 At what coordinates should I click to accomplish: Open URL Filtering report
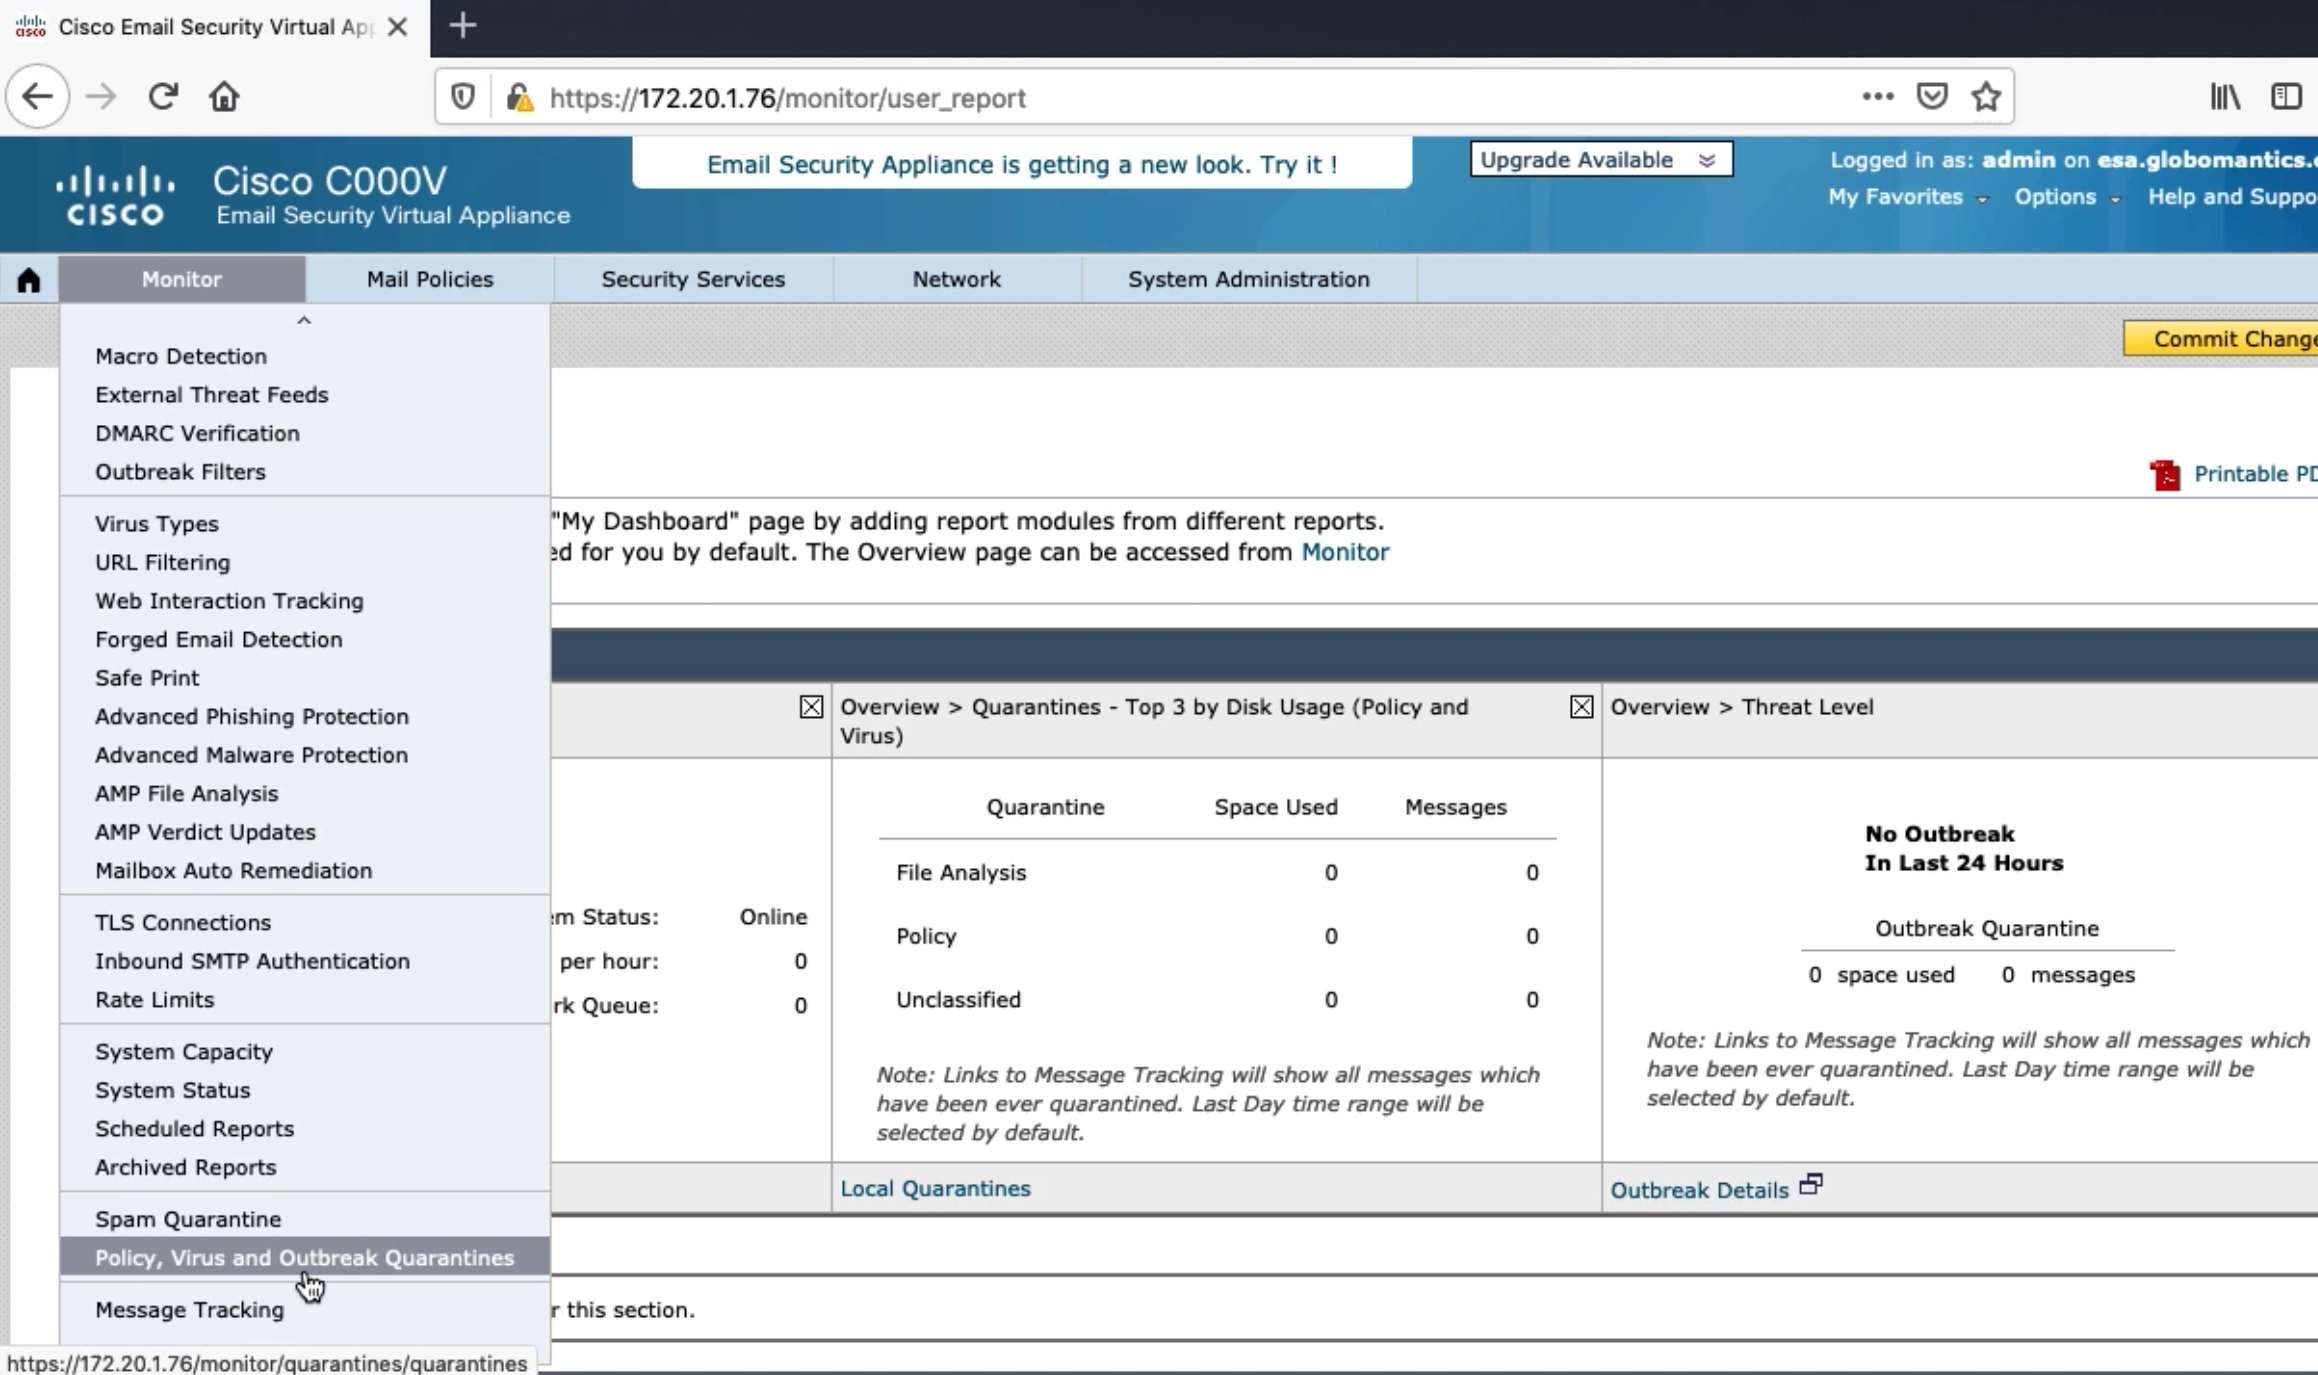tap(163, 562)
